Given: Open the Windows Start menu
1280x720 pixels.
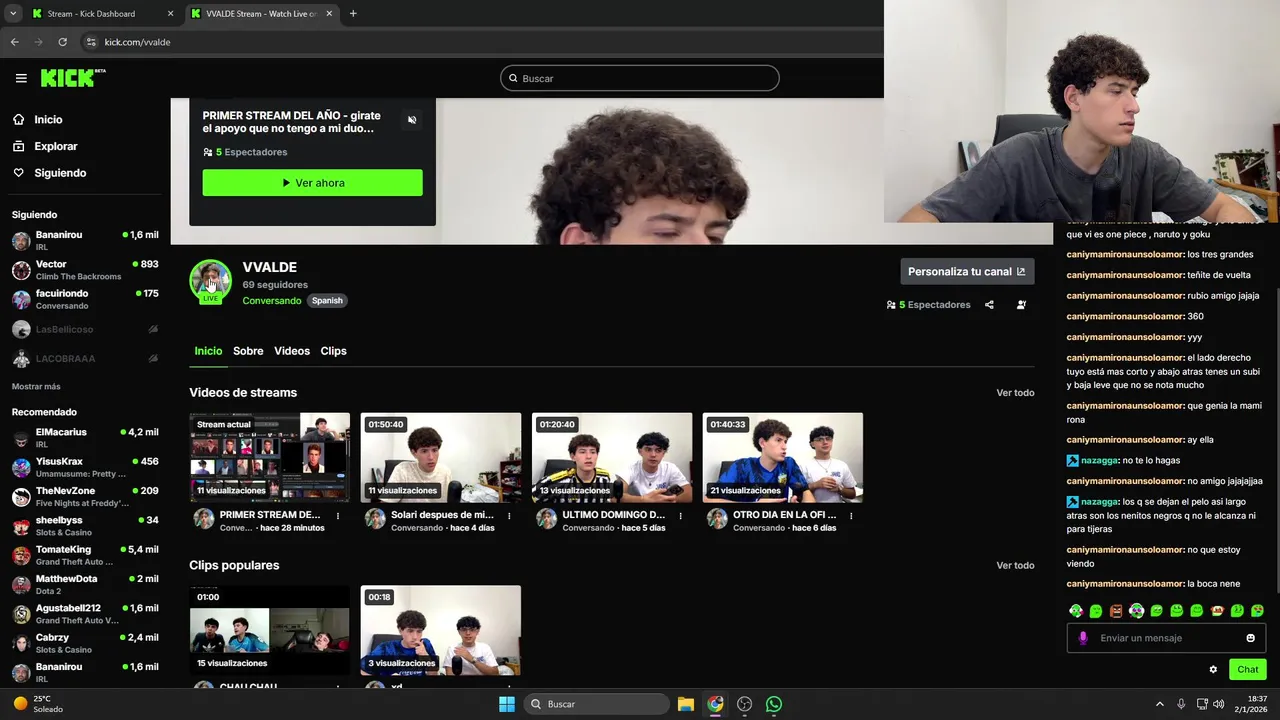Looking at the screenshot, I should click(x=507, y=704).
